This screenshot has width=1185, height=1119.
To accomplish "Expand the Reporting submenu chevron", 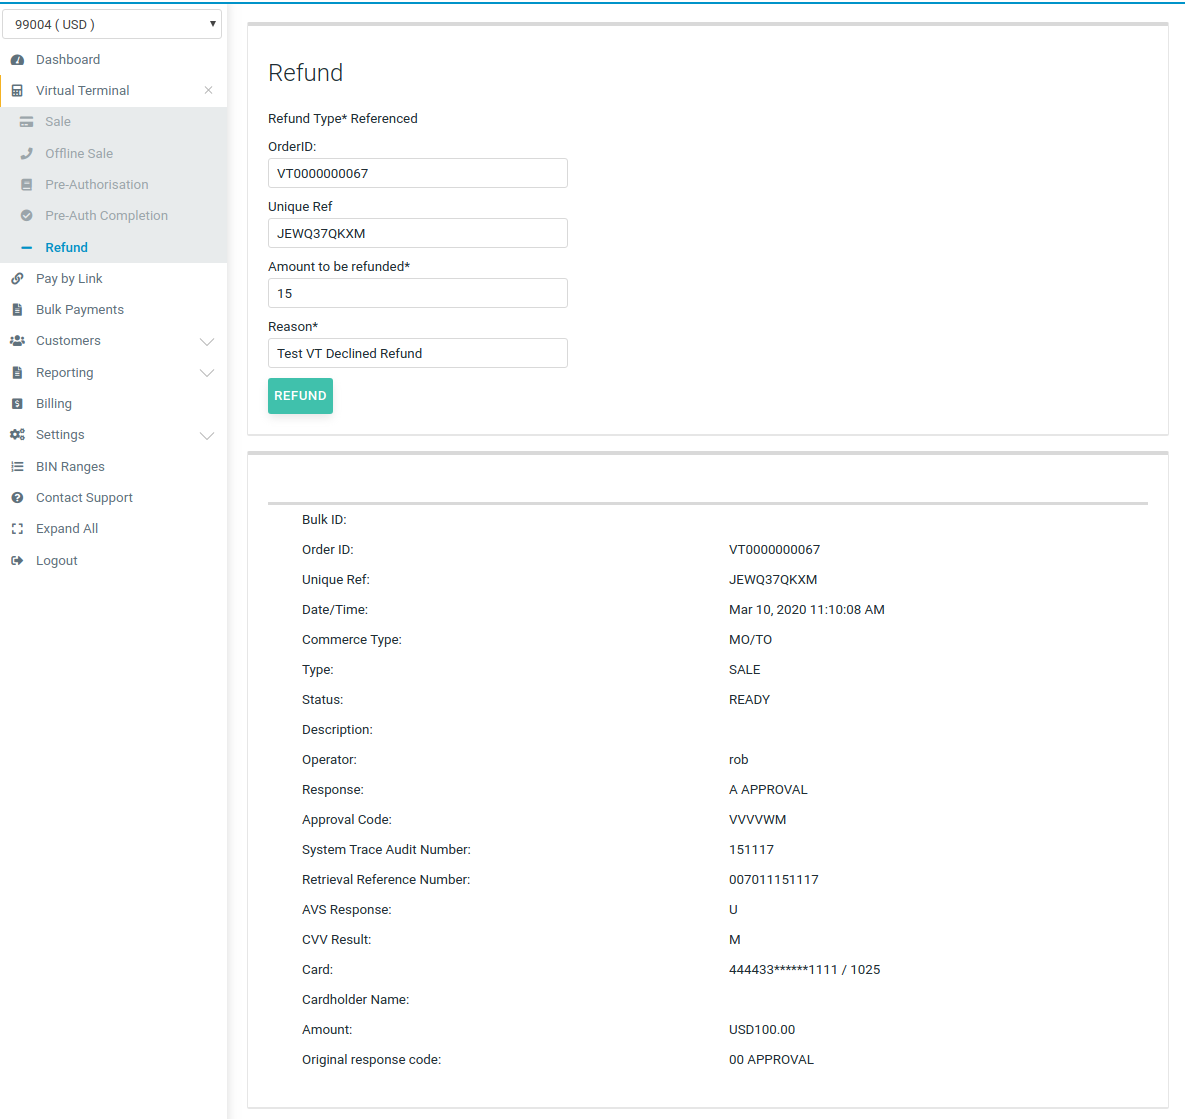I will click(x=207, y=373).
